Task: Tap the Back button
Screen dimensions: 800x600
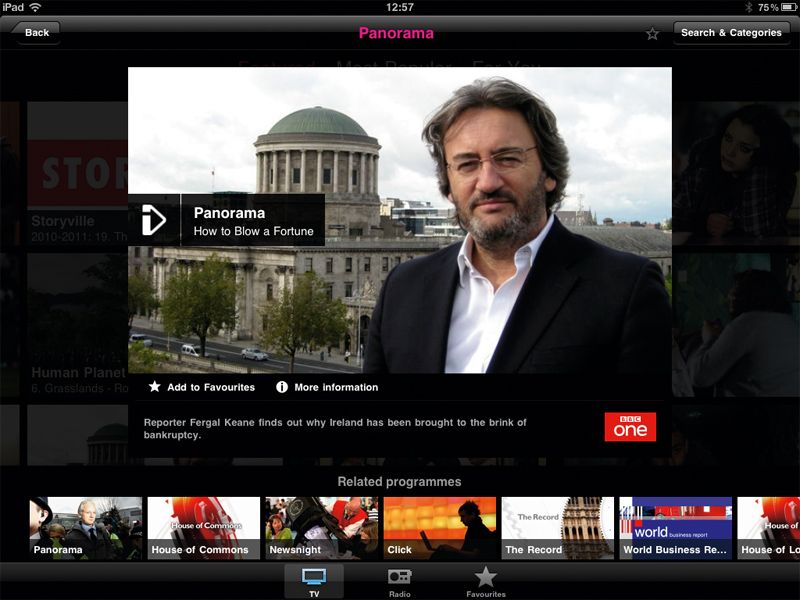Action: pyautogui.click(x=36, y=32)
